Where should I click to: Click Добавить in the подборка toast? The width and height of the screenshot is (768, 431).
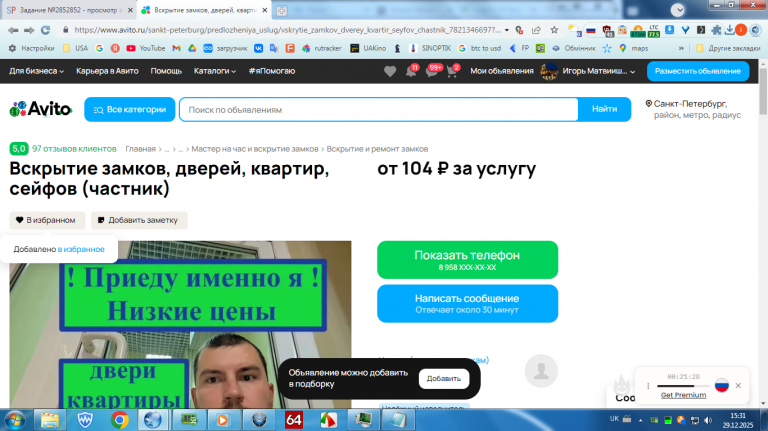(x=444, y=379)
